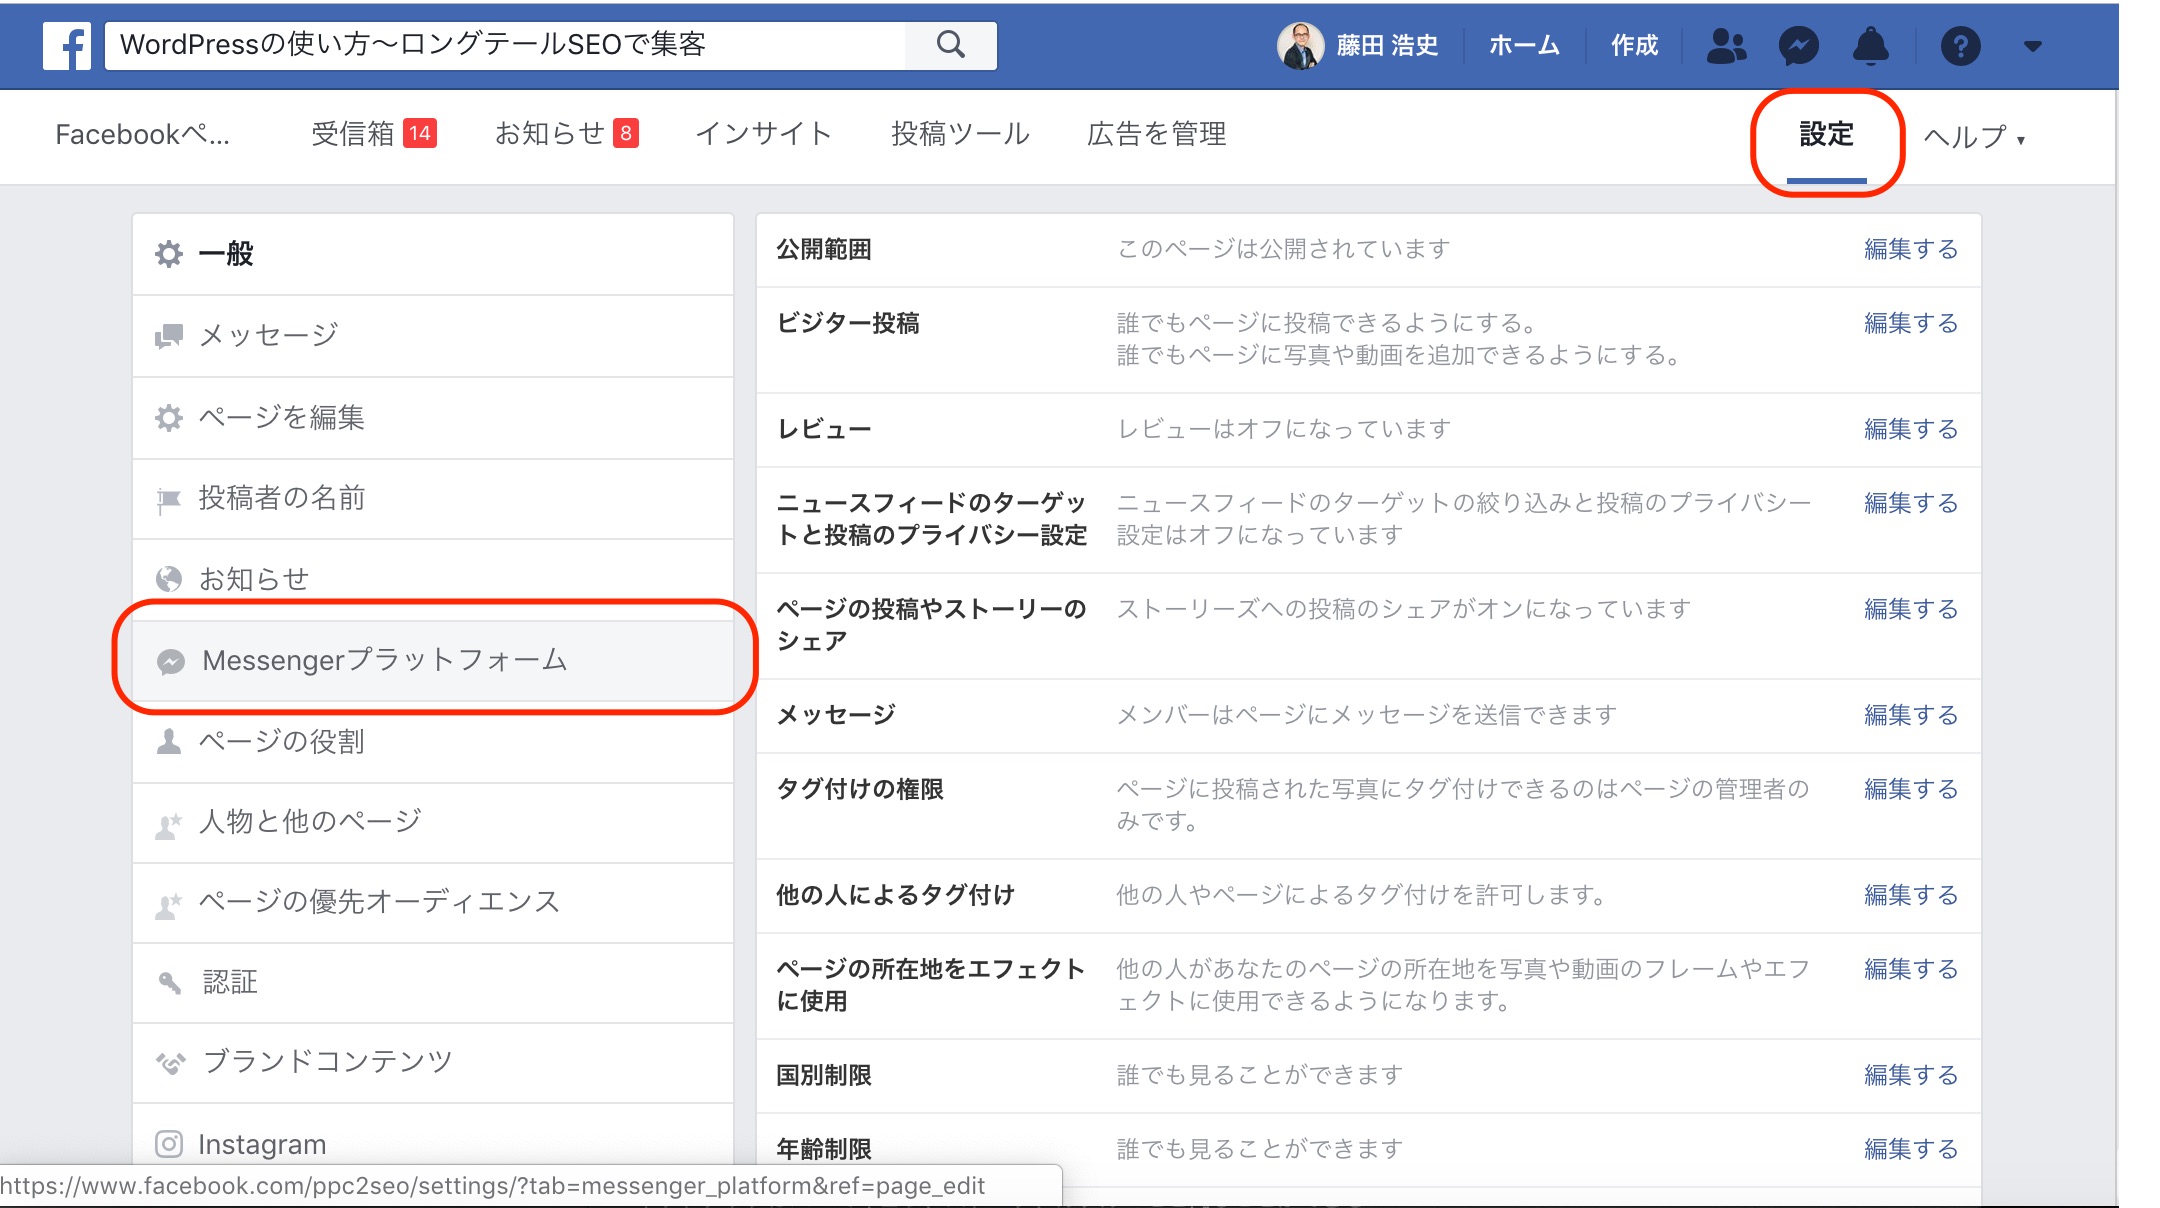Open the 投稿ツール tab
Viewport: 2160px width, 1208px height.
pyautogui.click(x=960, y=134)
